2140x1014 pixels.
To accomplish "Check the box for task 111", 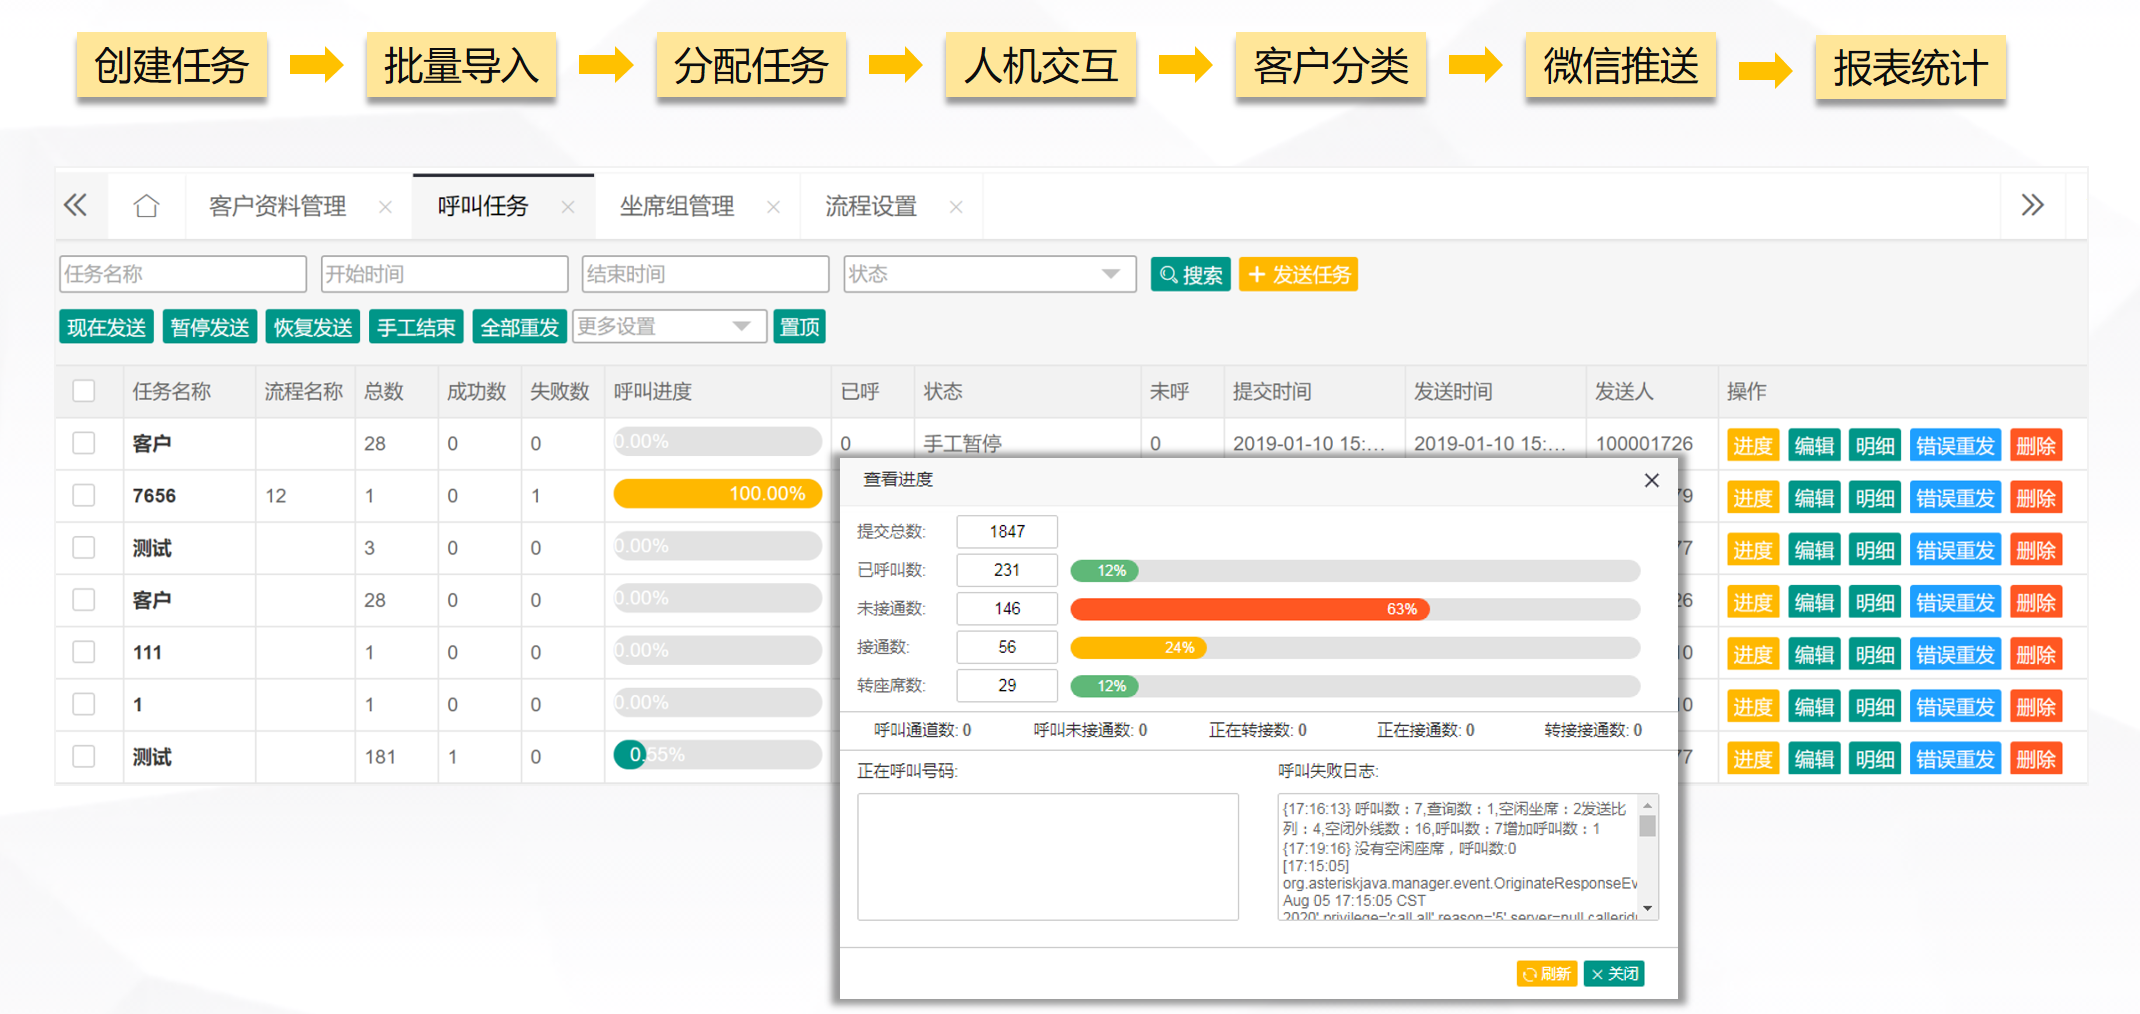I will pyautogui.click(x=84, y=652).
